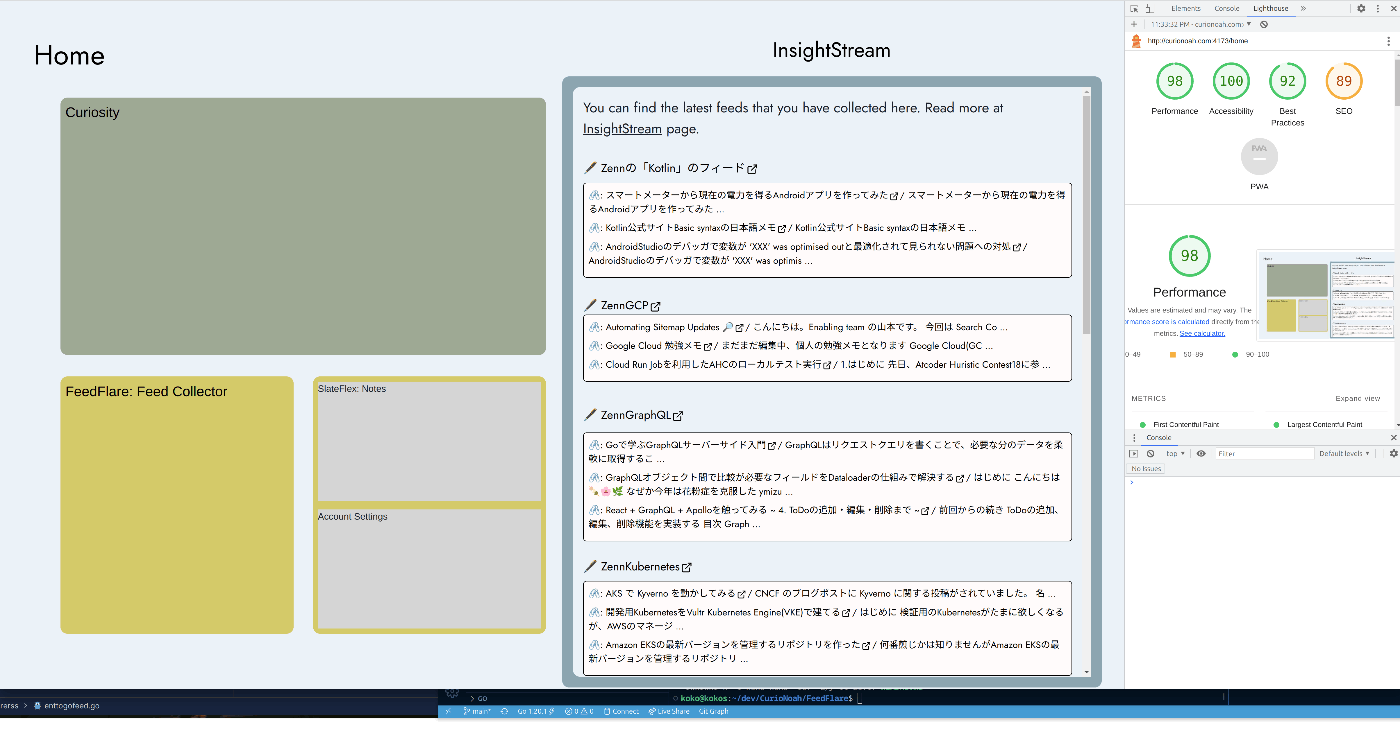Open the Account Settings card

pyautogui.click(x=429, y=569)
